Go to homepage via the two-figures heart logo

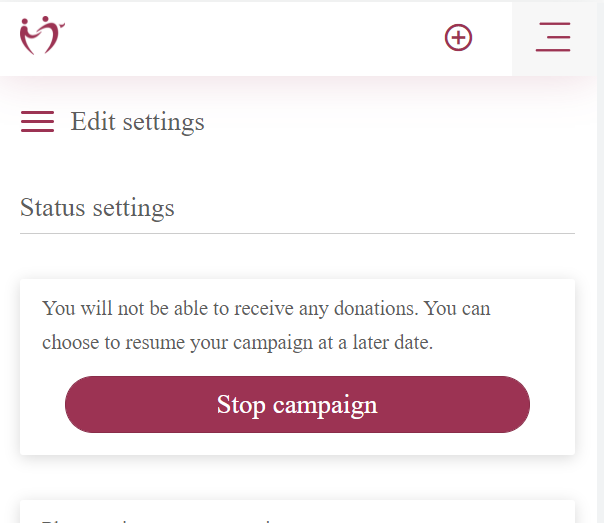coord(42,35)
